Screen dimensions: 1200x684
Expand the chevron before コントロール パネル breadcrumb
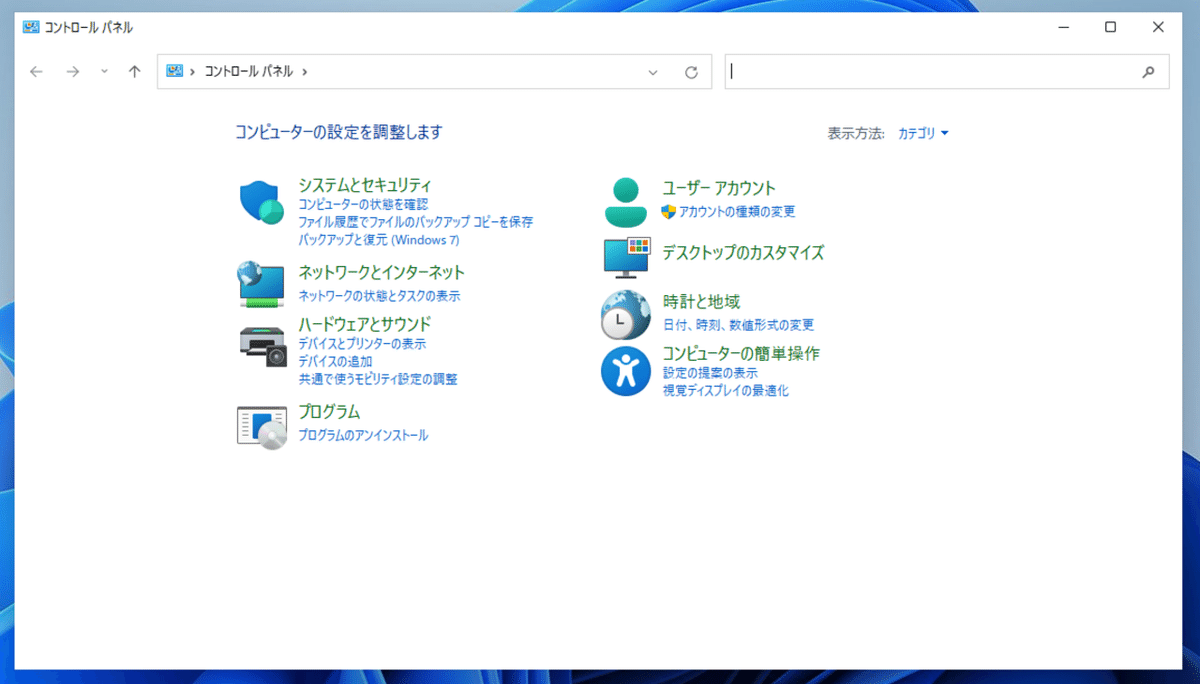(x=192, y=72)
